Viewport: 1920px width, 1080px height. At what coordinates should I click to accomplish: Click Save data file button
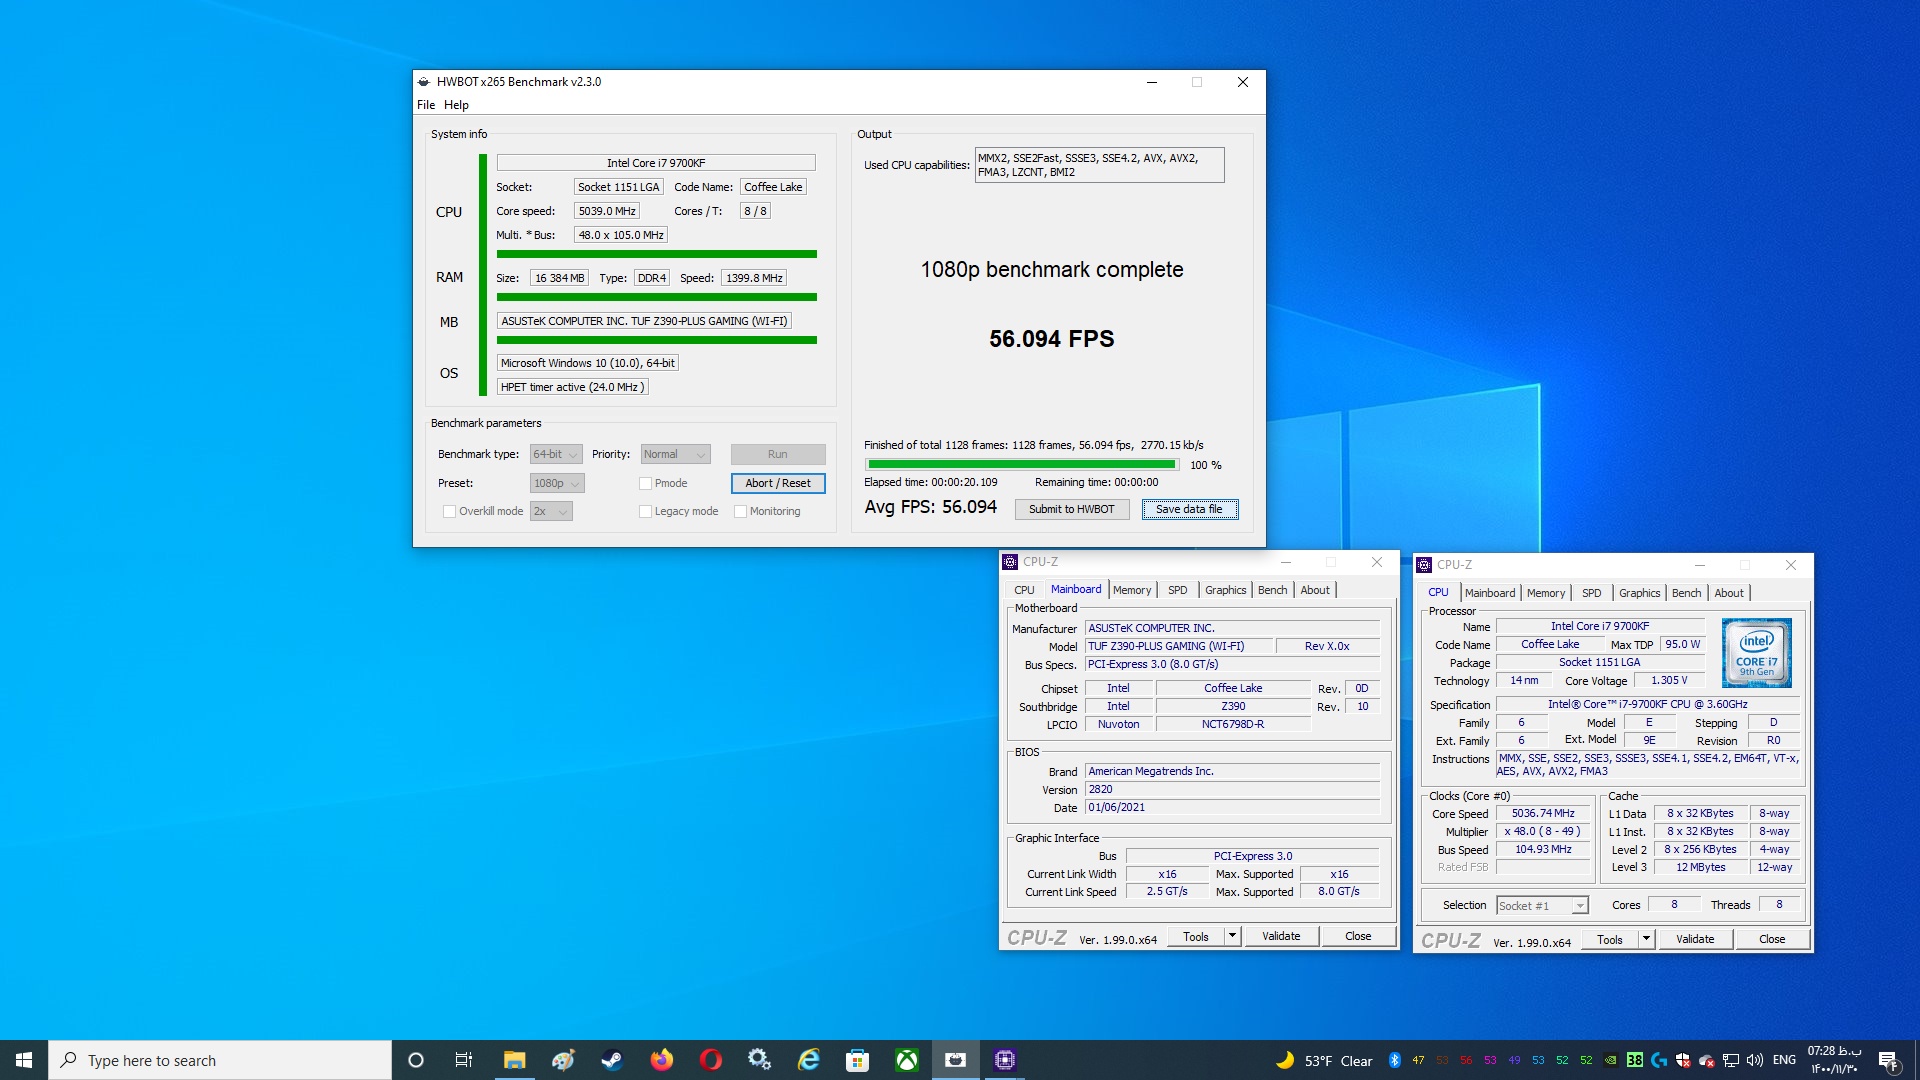tap(1189, 509)
